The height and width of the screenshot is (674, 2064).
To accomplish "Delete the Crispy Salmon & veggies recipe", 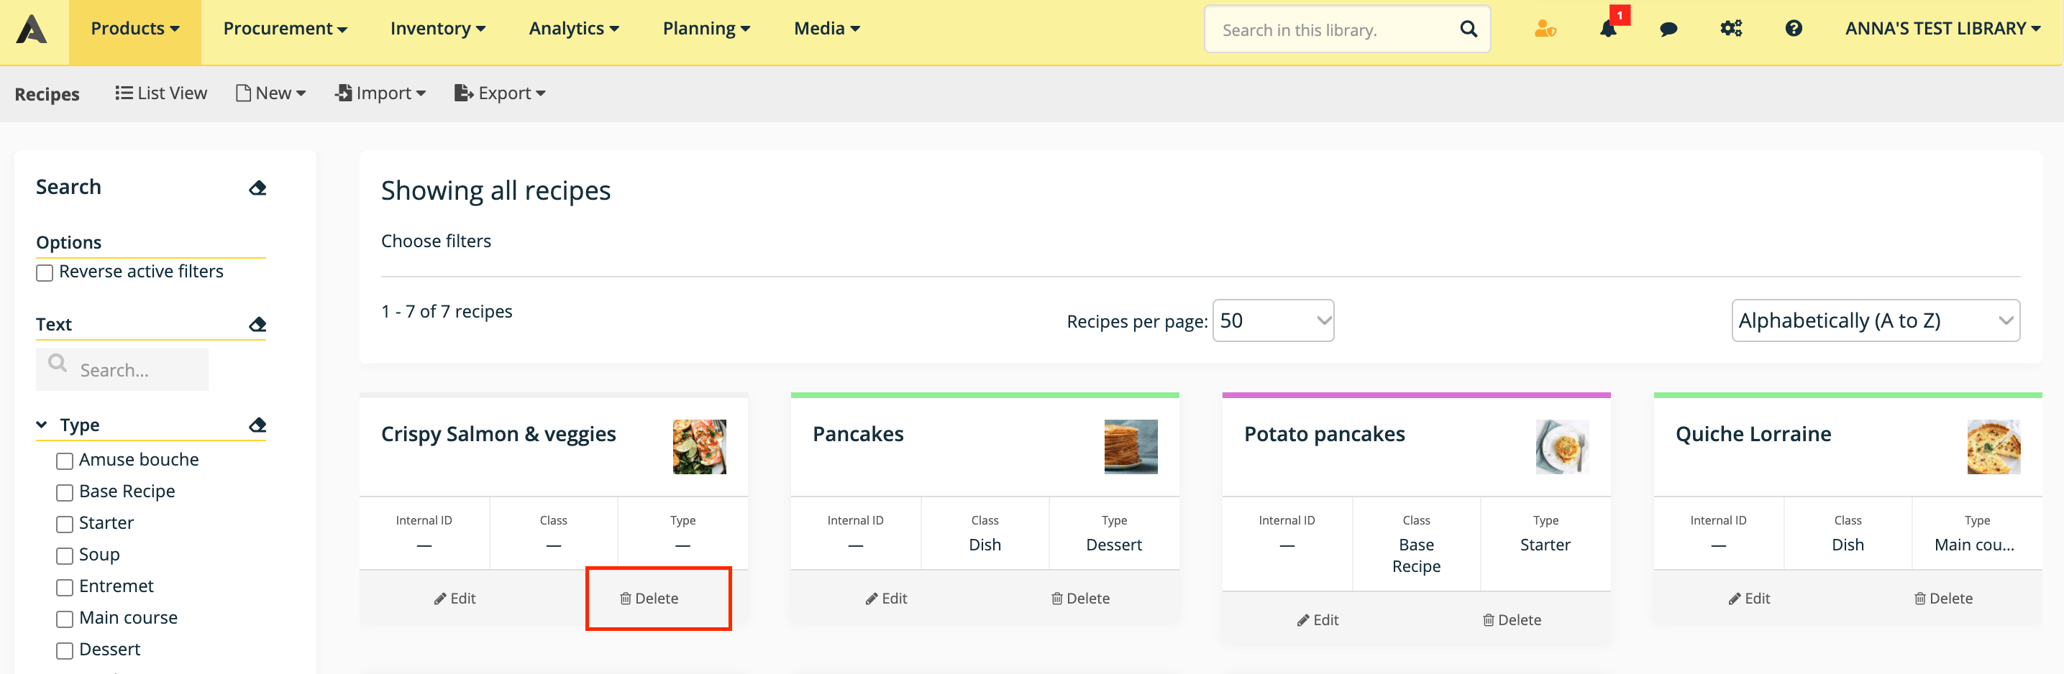I will point(650,598).
